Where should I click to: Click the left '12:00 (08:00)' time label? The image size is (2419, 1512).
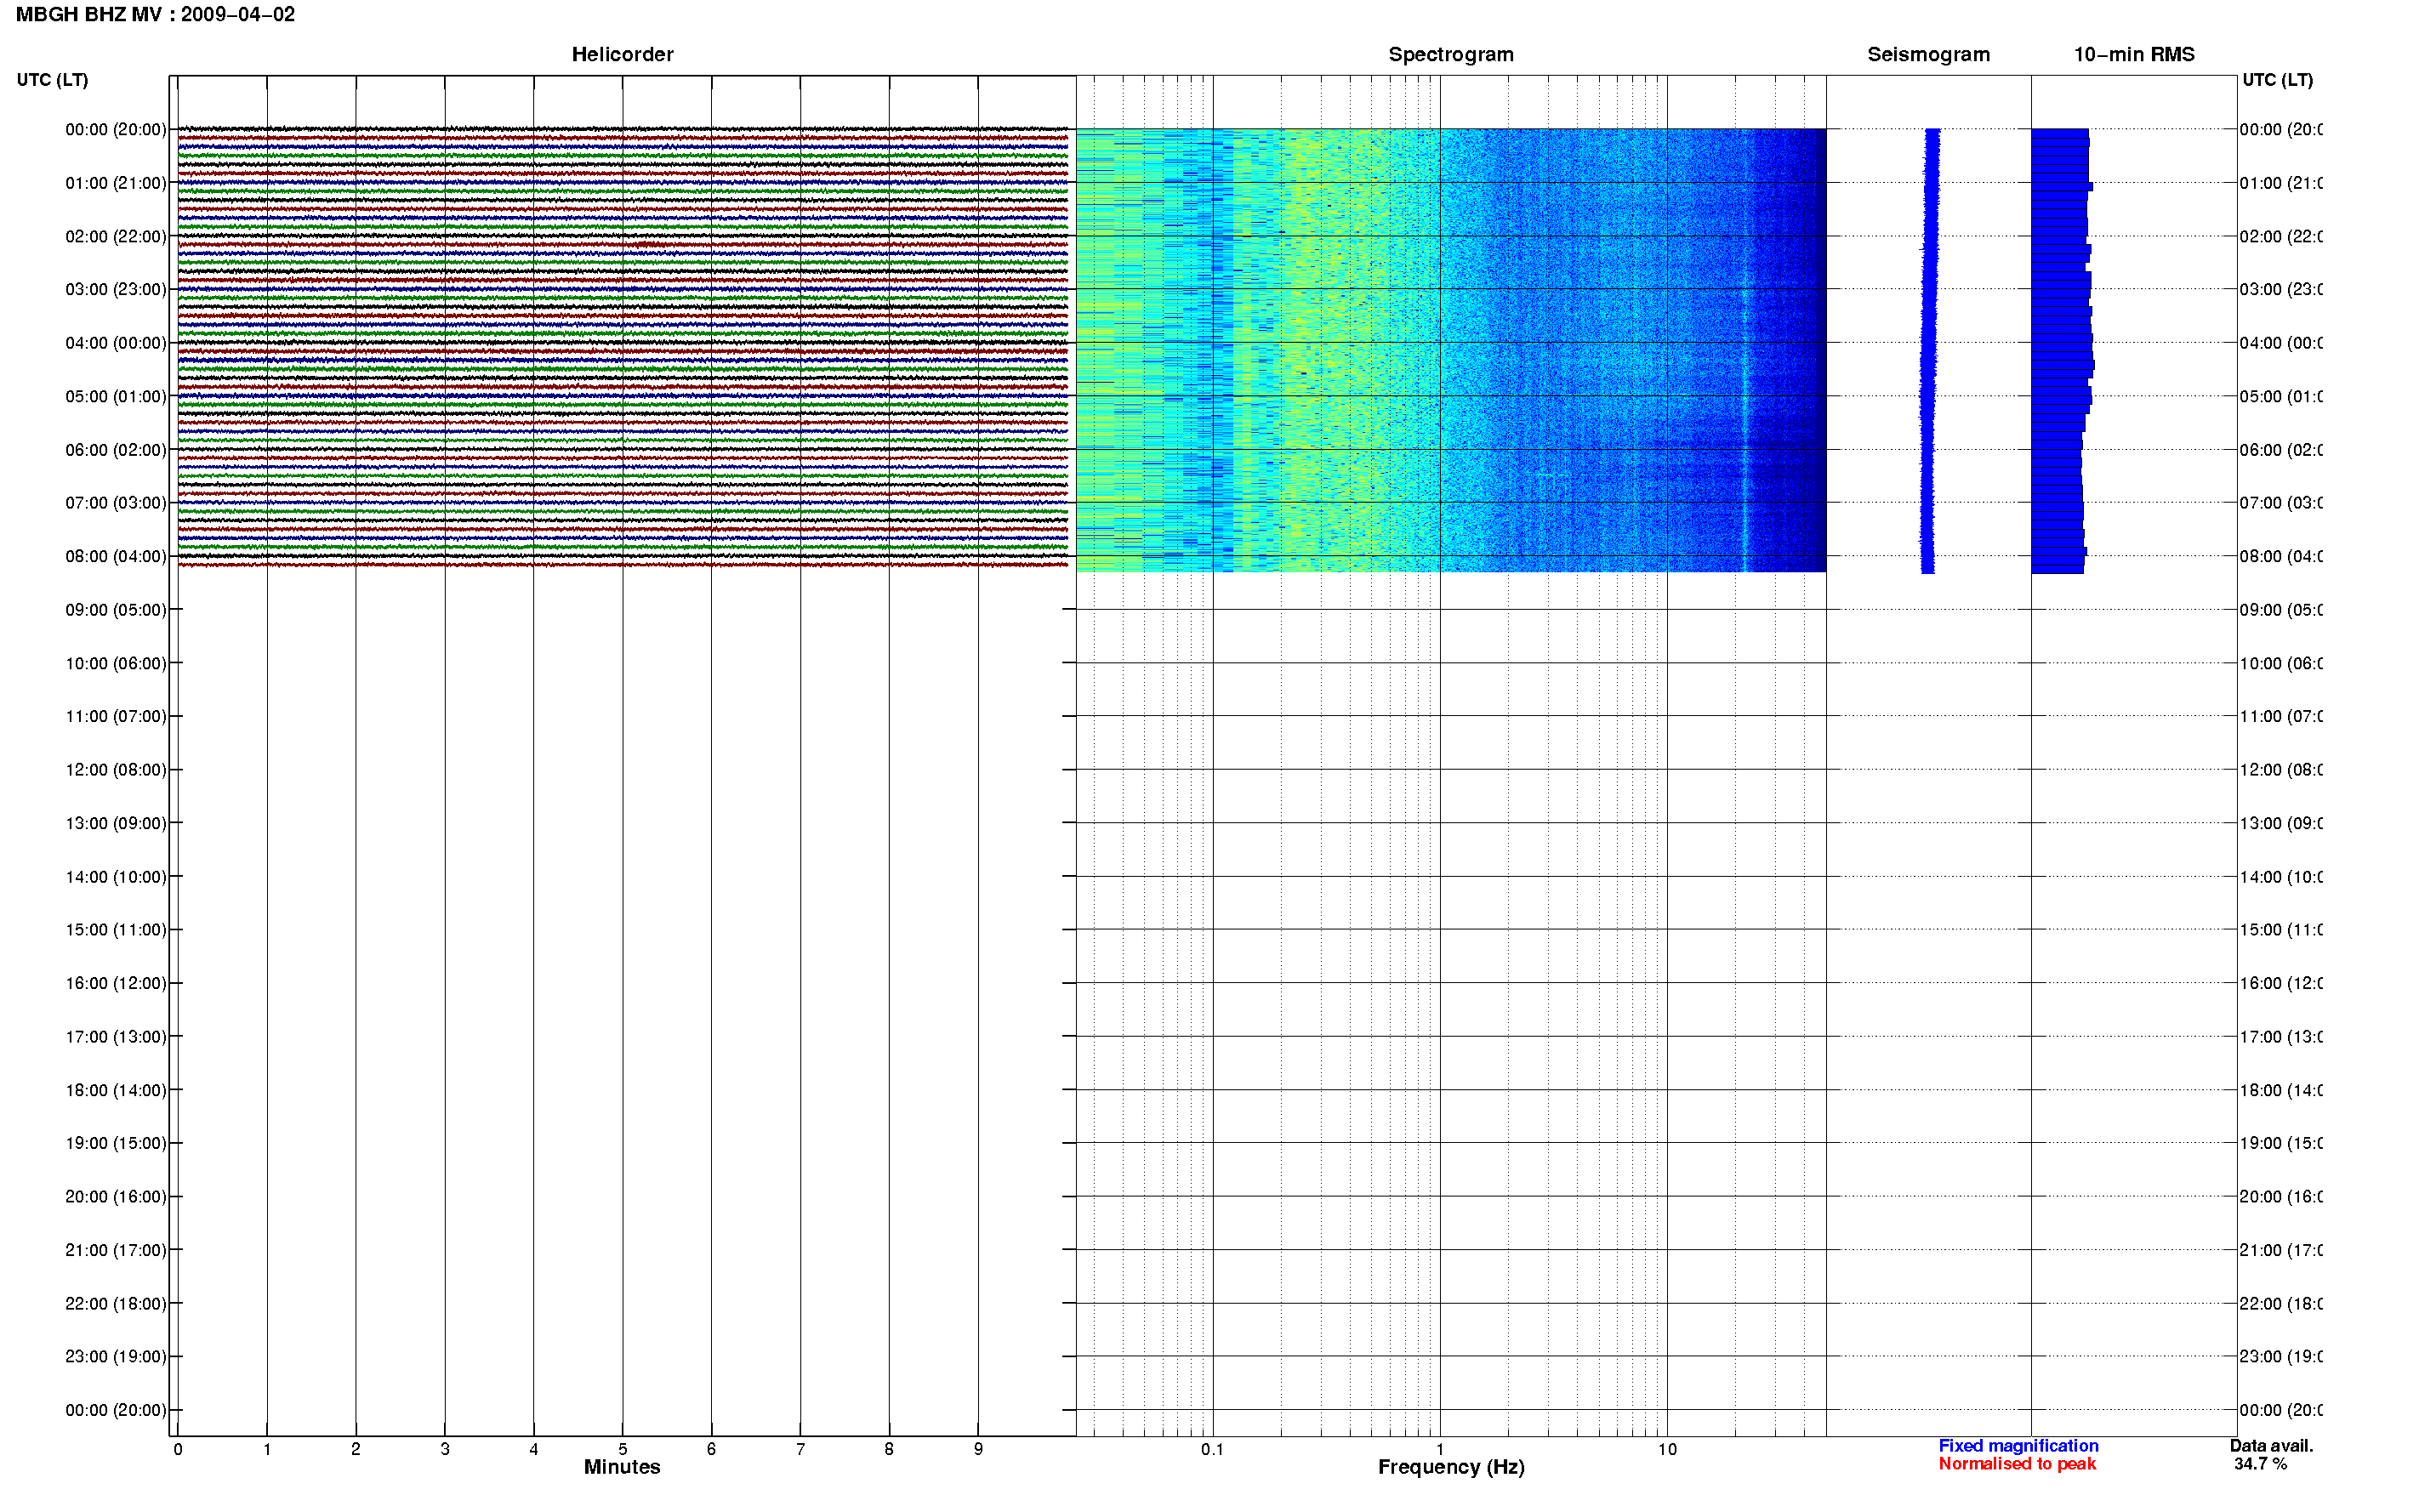point(116,770)
